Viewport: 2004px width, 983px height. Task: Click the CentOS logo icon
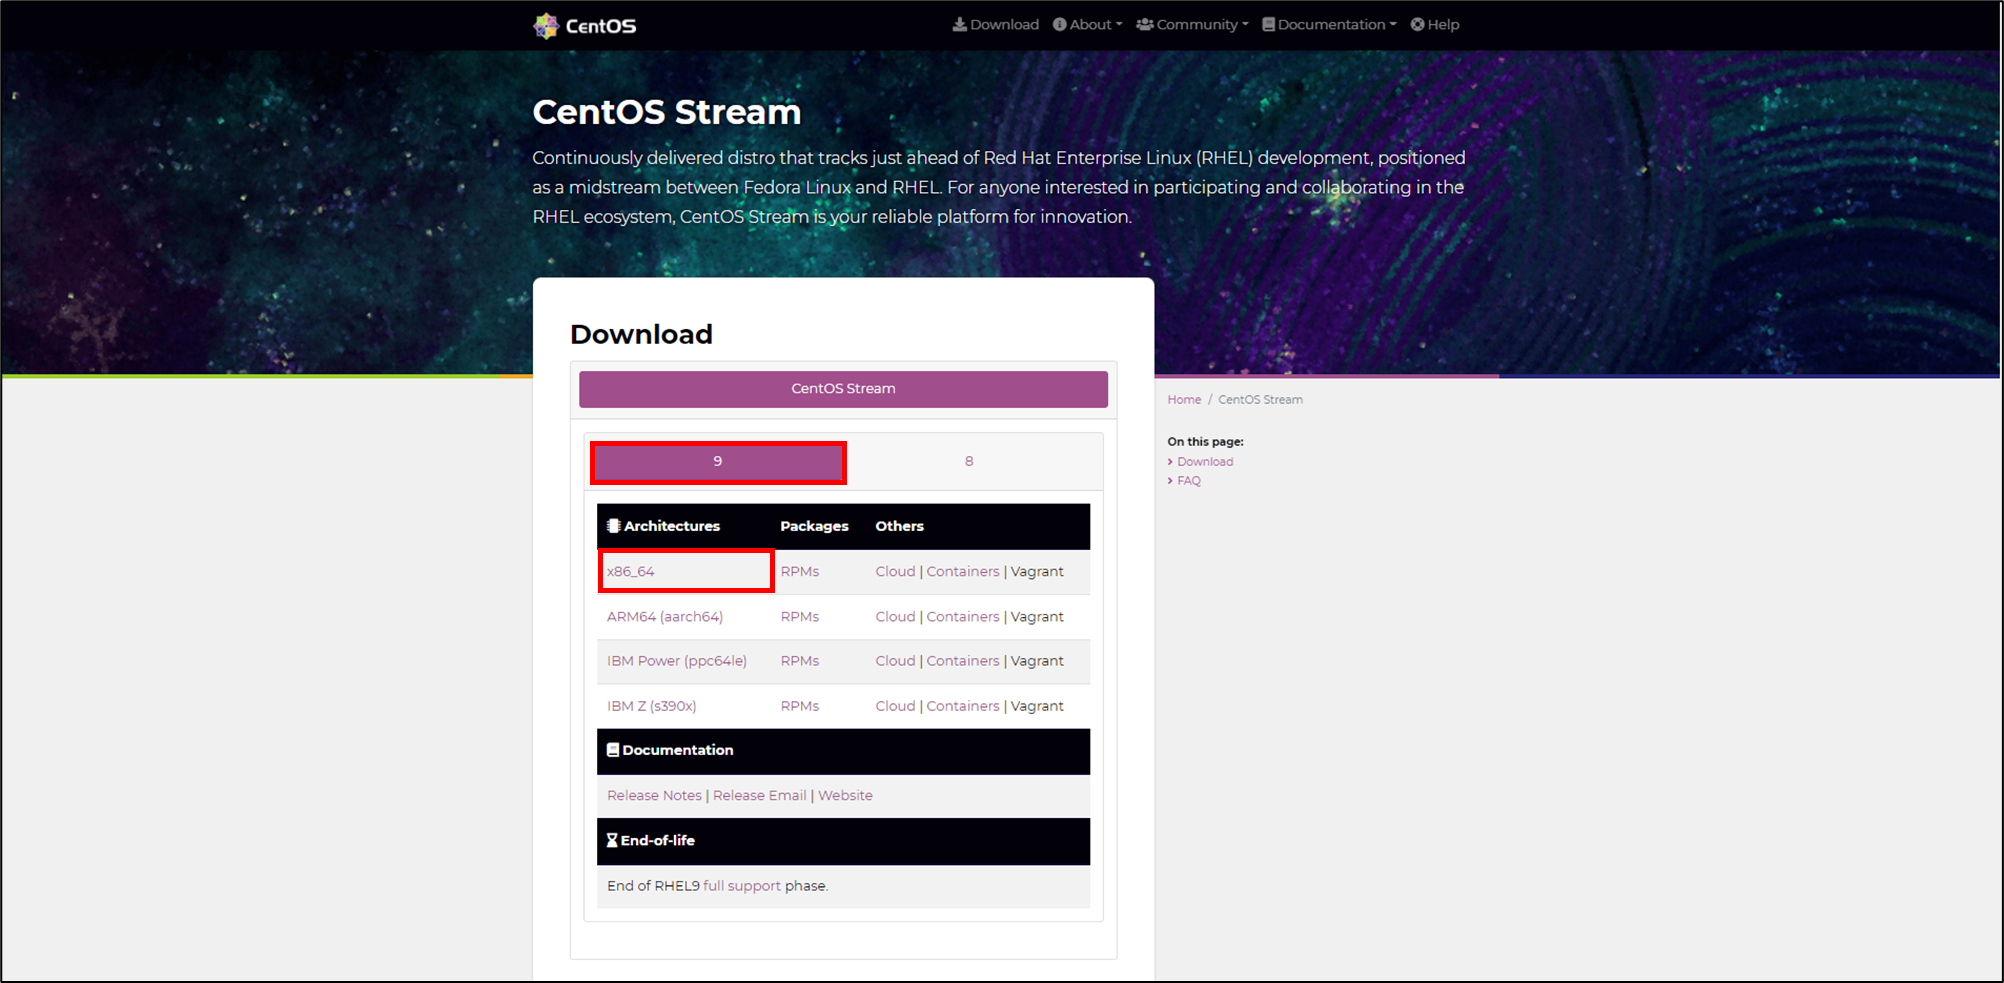[546, 25]
